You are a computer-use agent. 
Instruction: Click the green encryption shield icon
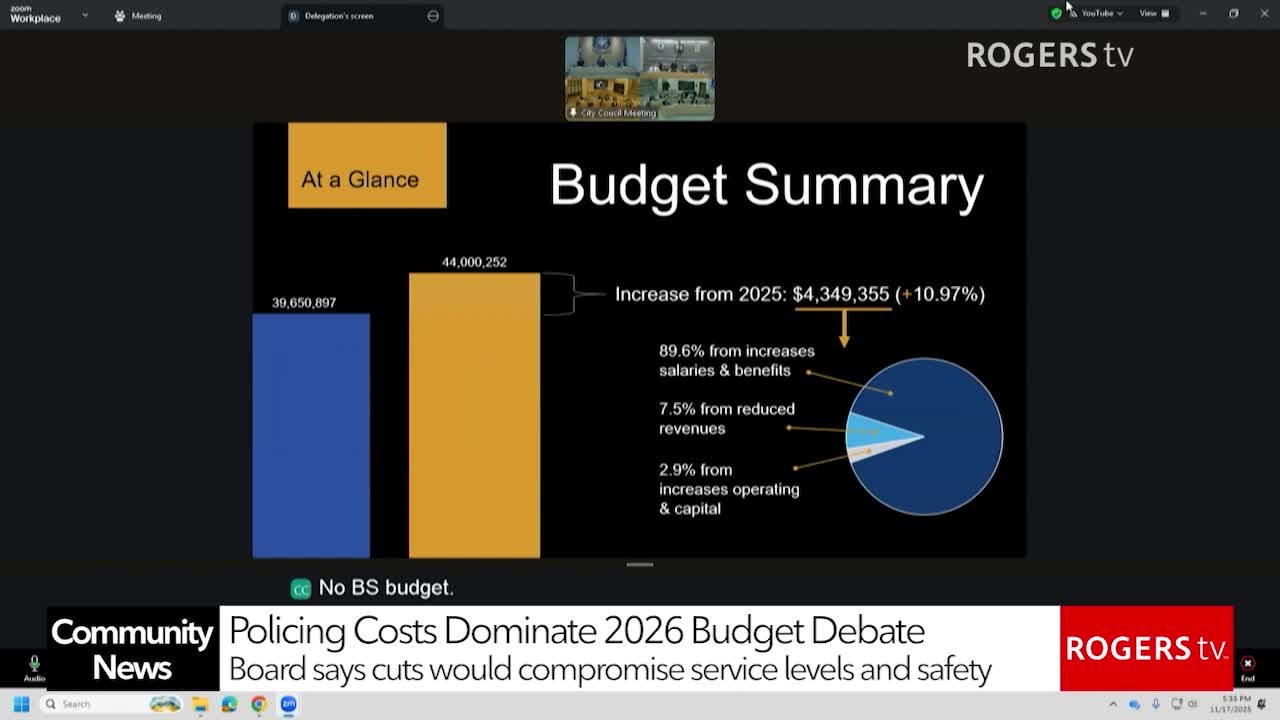point(1056,13)
